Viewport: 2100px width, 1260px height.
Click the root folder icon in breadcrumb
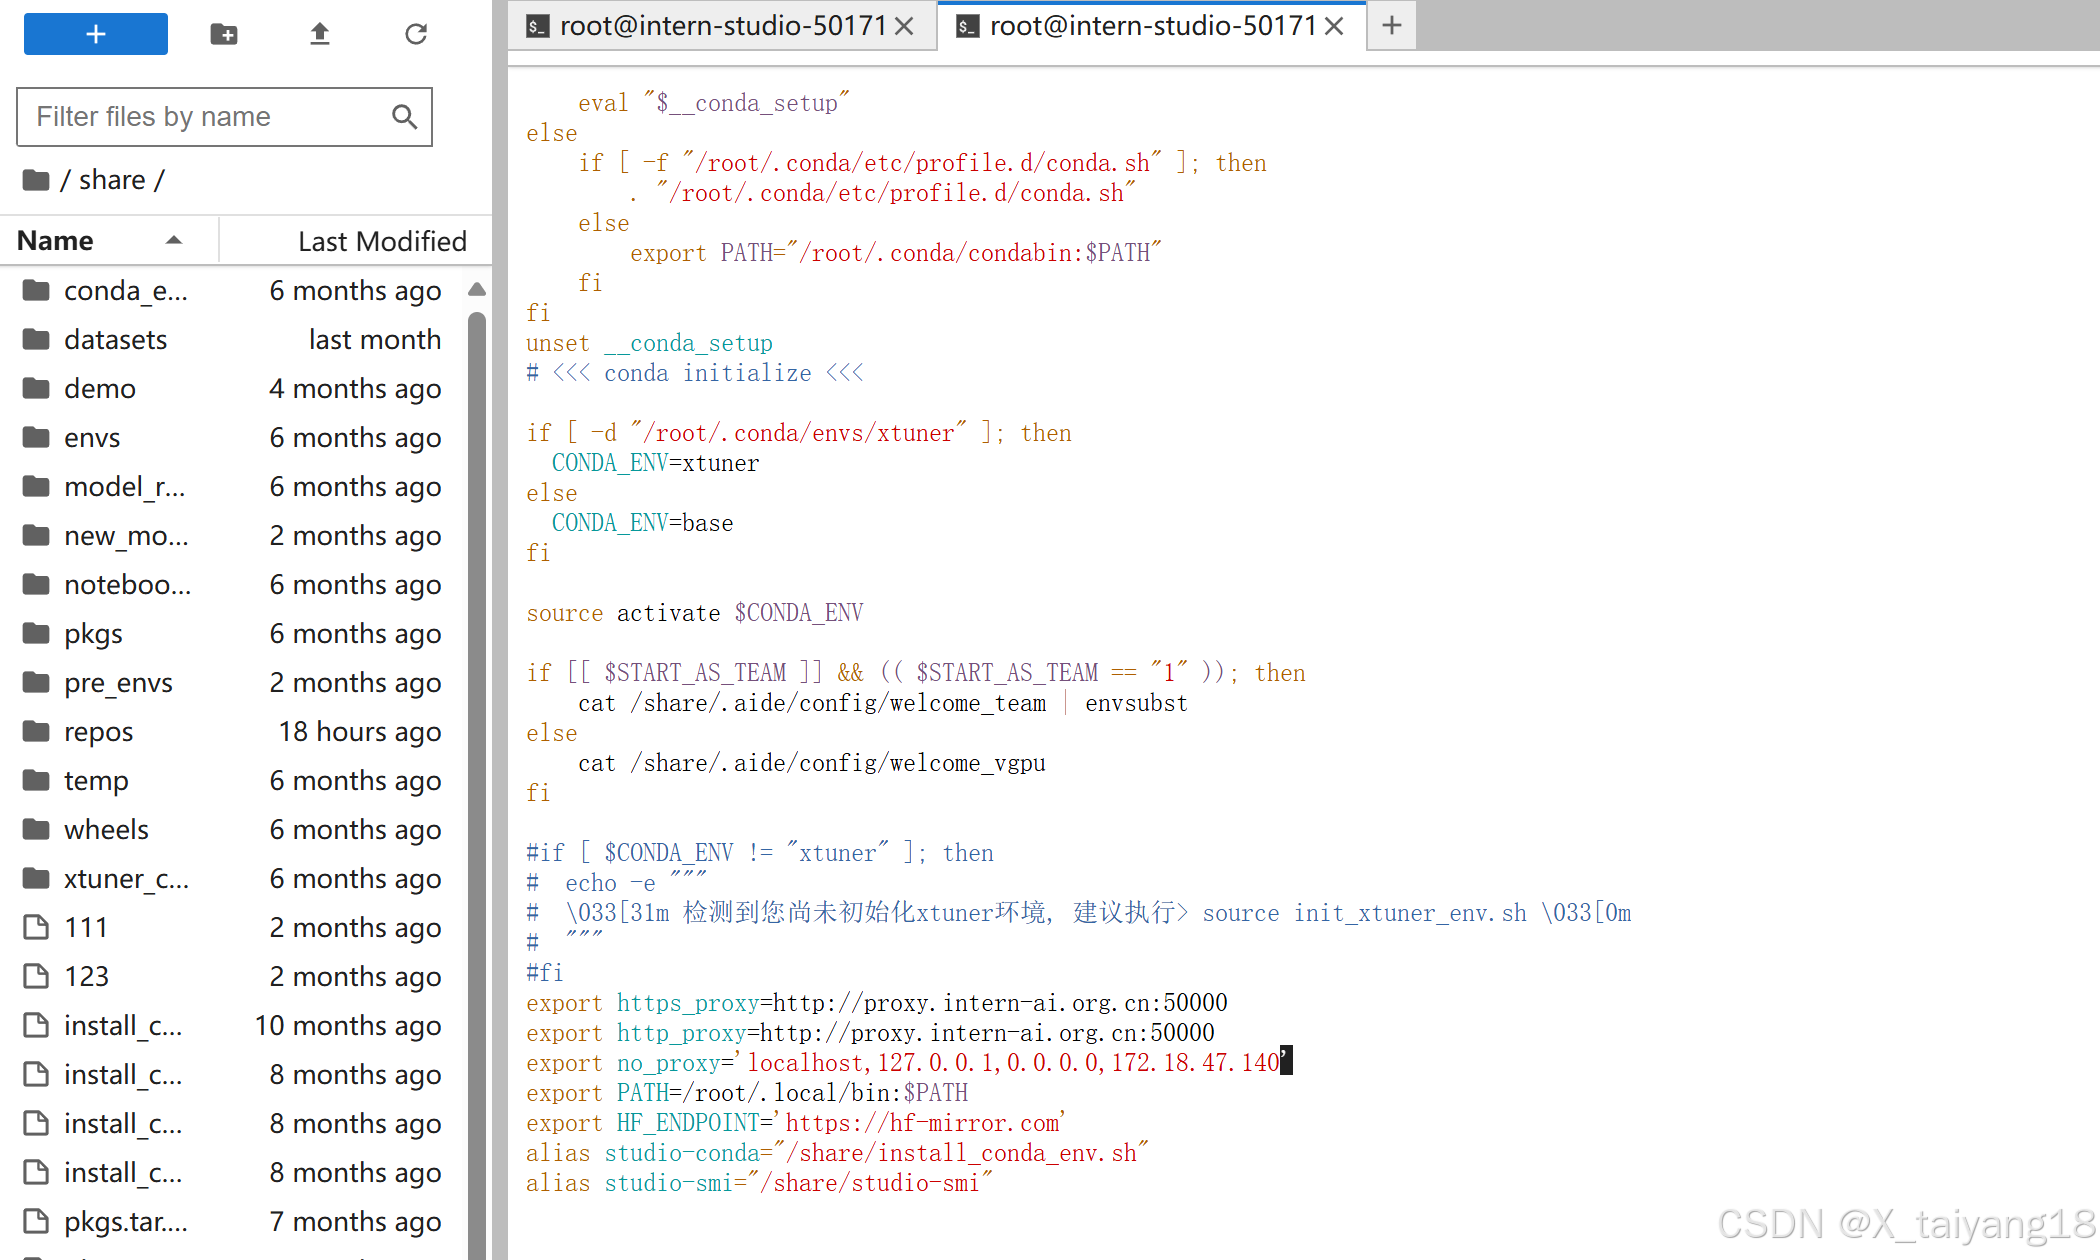pyautogui.click(x=36, y=180)
